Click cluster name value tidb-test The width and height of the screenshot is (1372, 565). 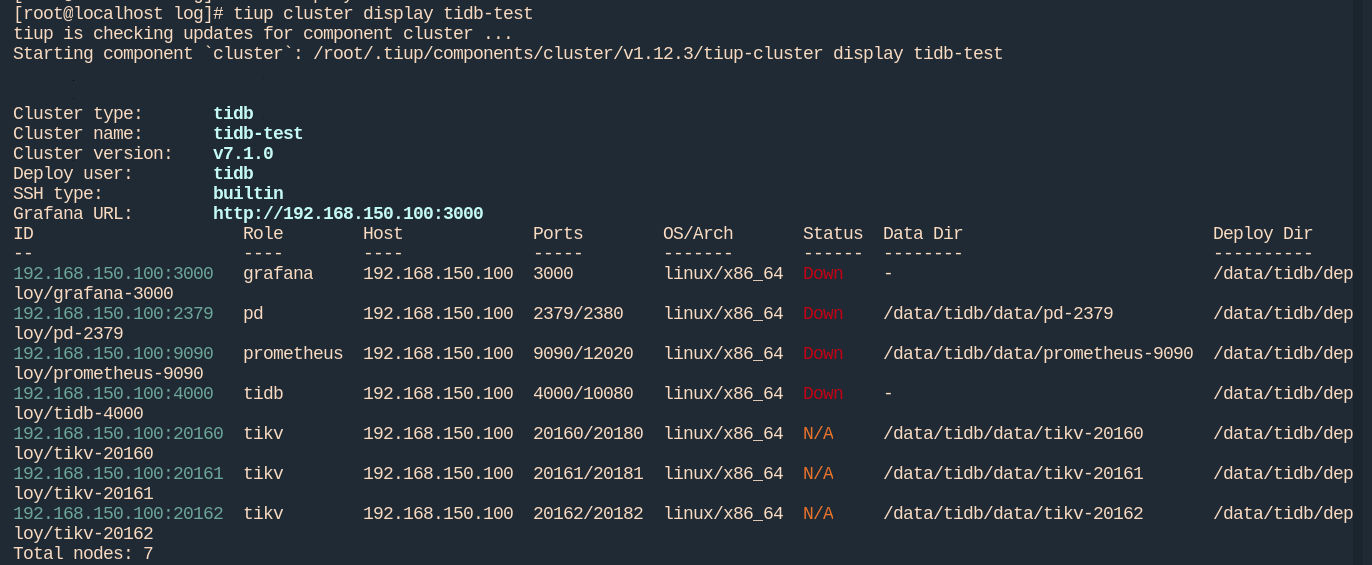(x=258, y=133)
